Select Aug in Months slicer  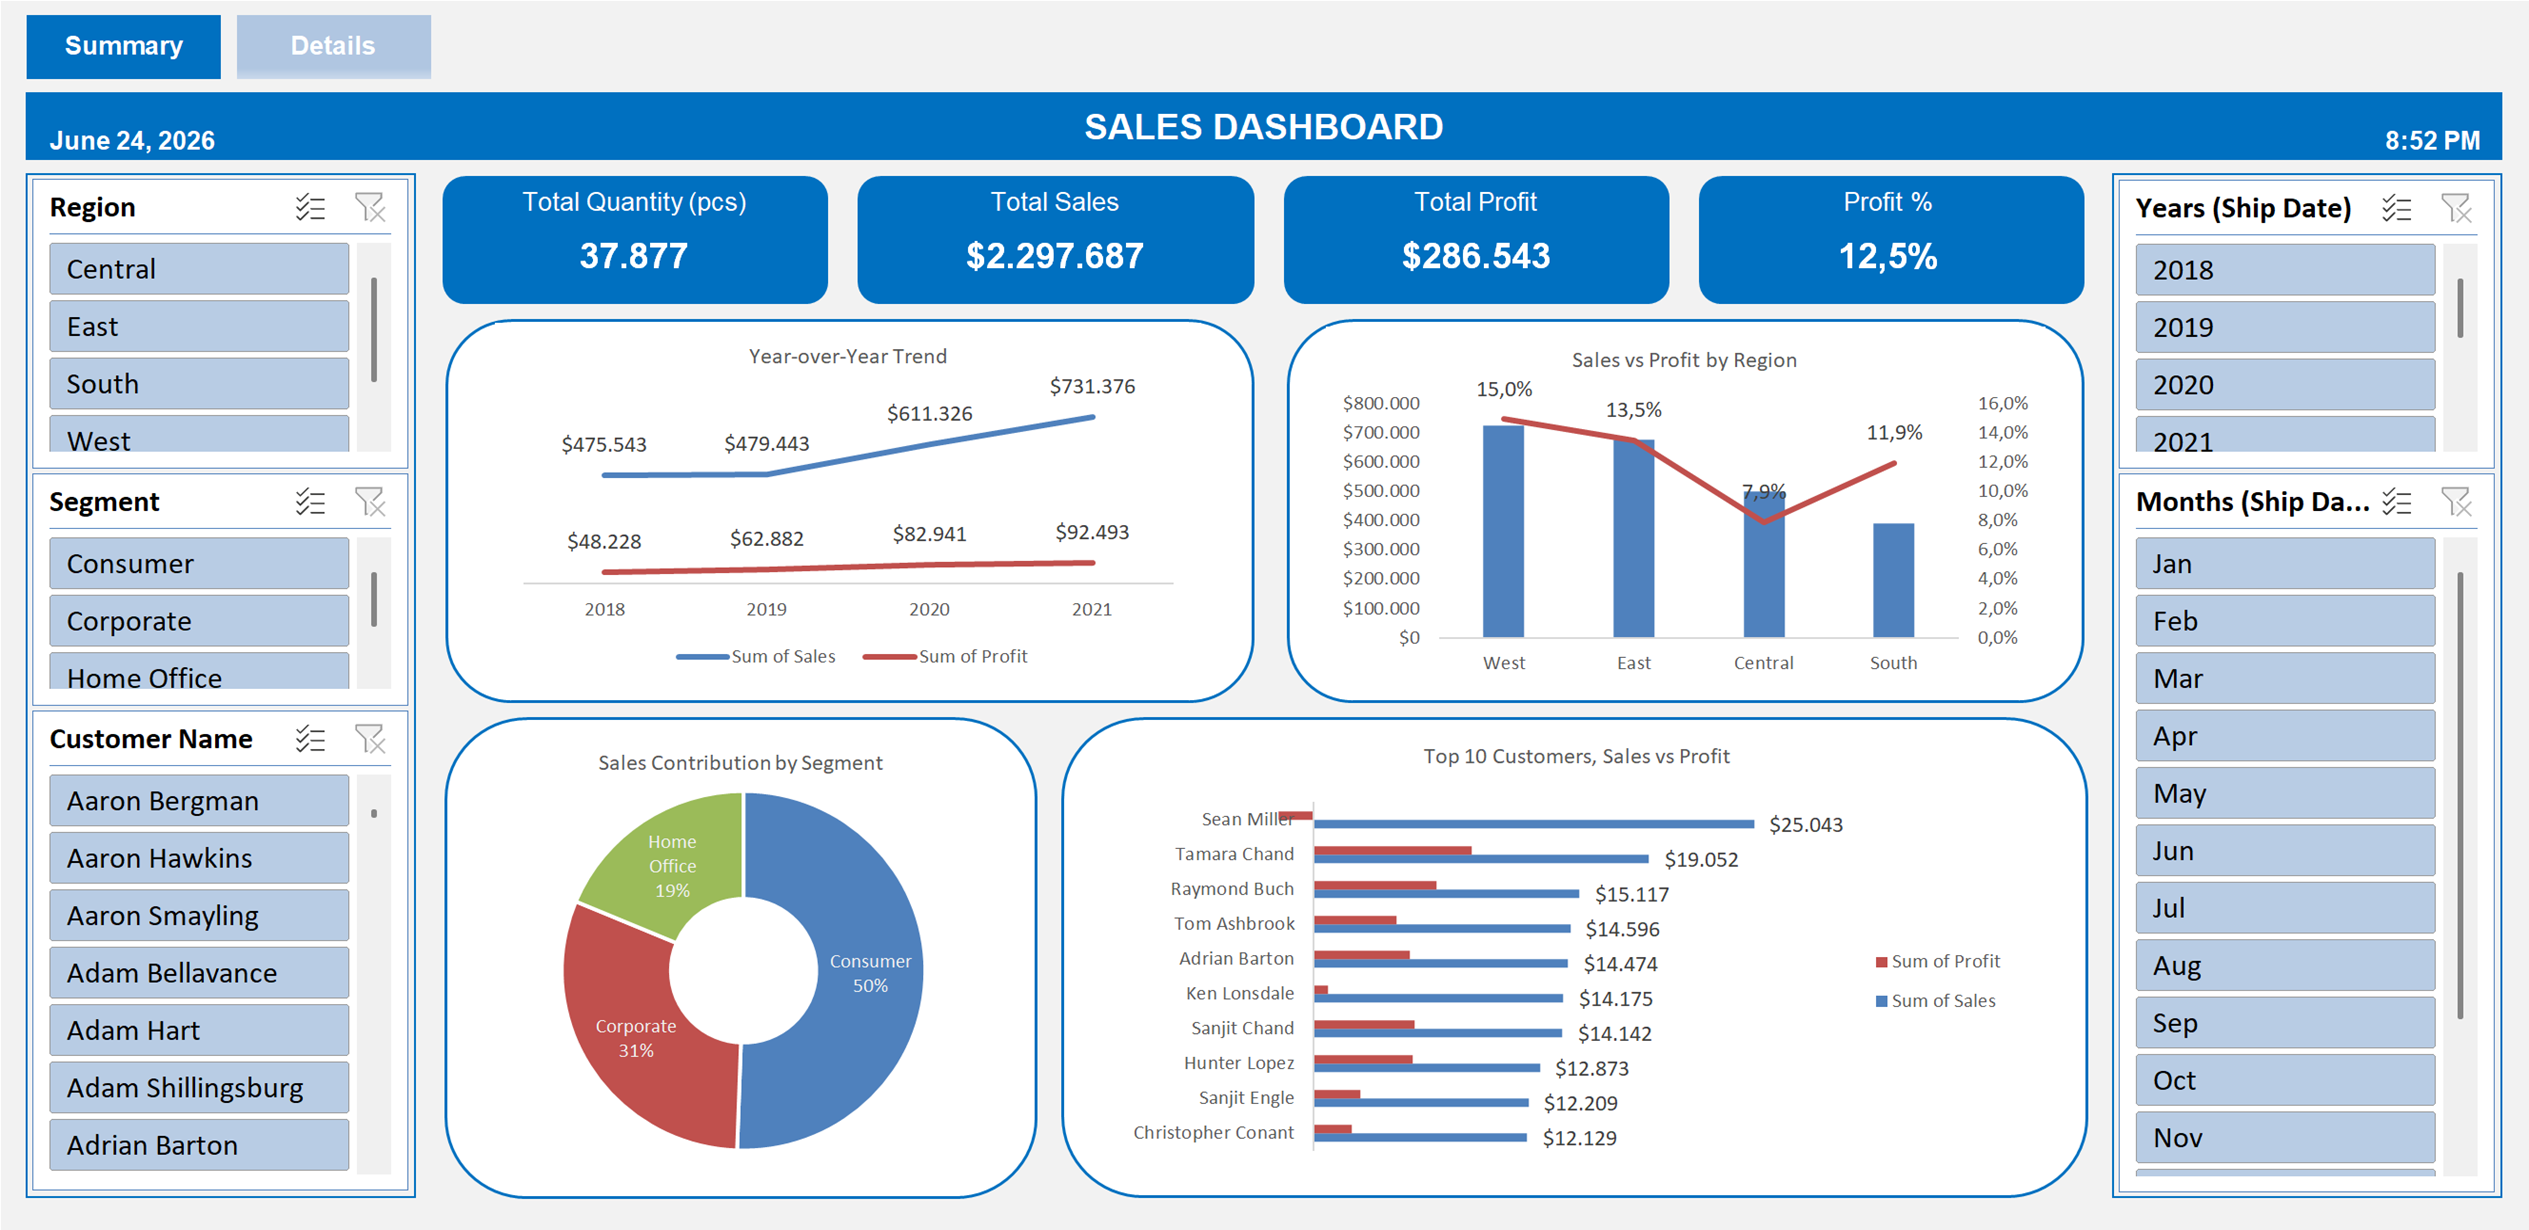click(2285, 965)
